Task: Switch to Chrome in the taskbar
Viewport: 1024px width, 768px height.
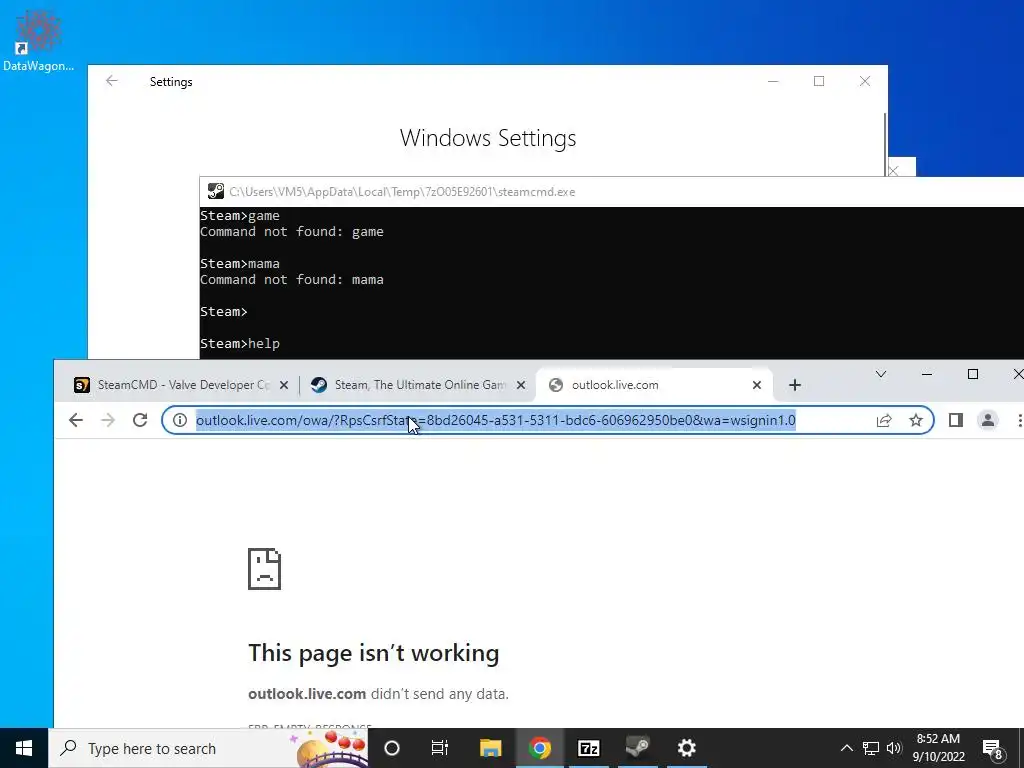Action: (539, 748)
